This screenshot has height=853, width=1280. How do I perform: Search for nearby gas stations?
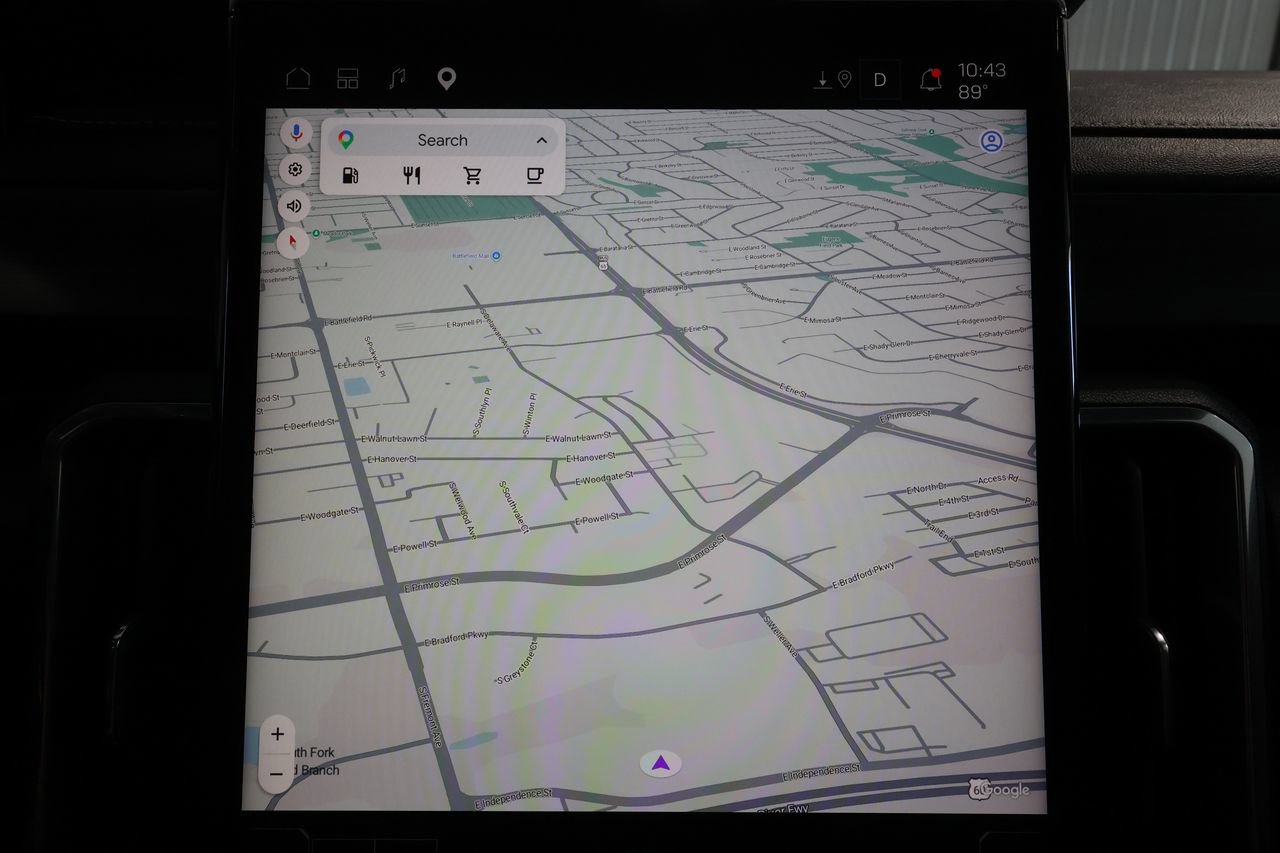coord(350,176)
